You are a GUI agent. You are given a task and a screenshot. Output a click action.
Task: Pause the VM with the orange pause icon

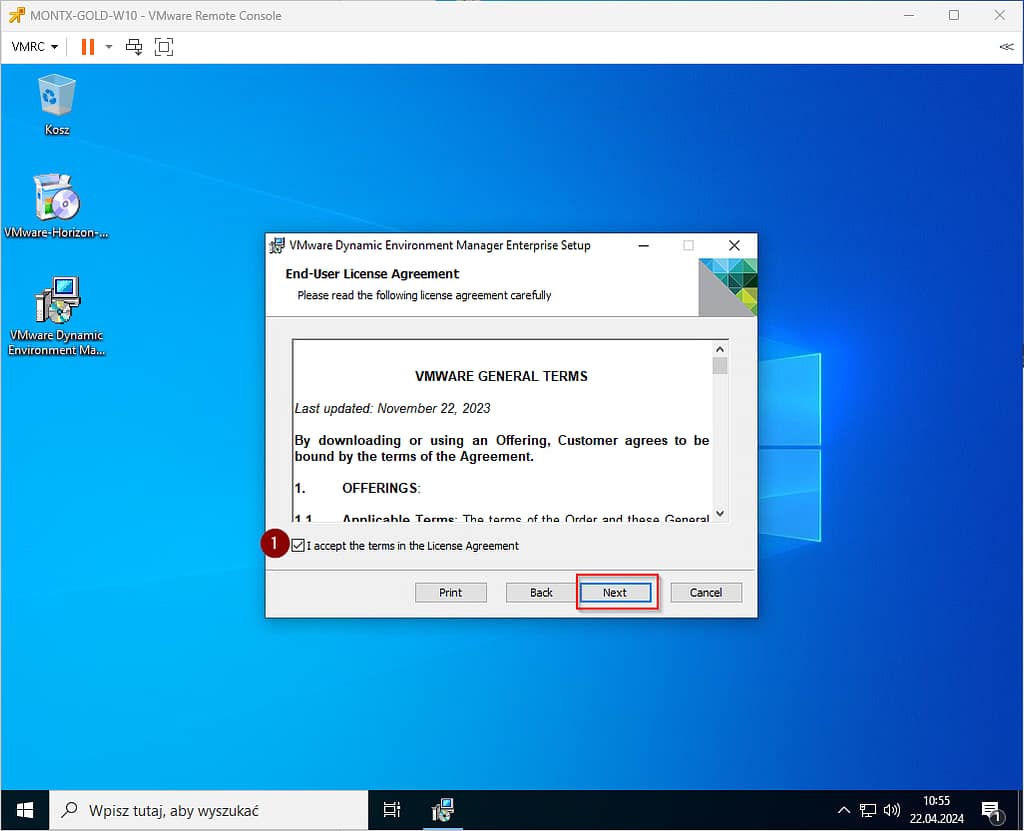[87, 47]
